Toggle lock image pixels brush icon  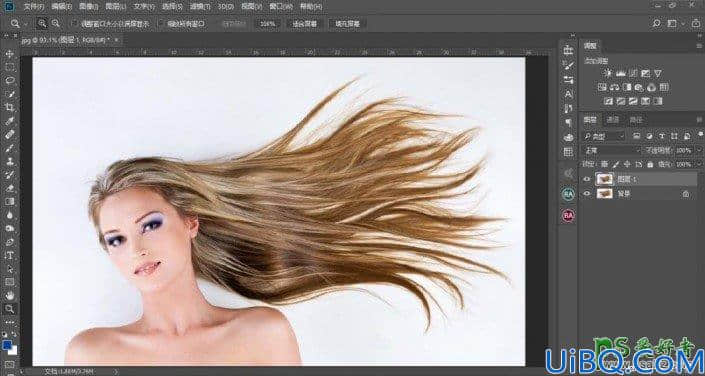click(x=616, y=164)
